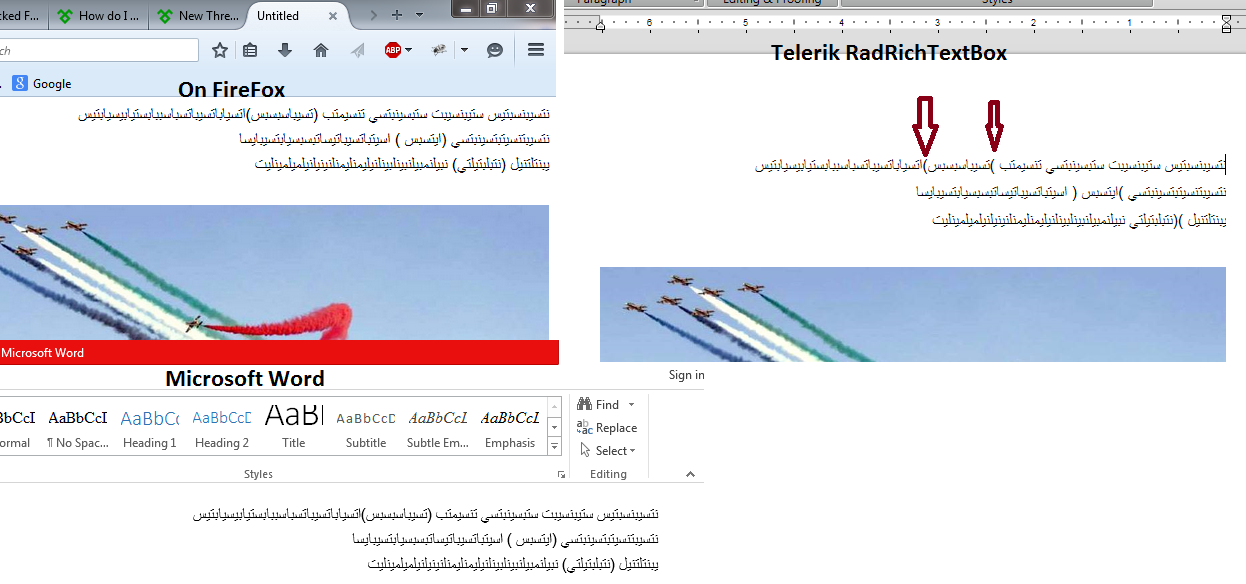Image resolution: width=1246 pixels, height=584 pixels.
Task: Open the Greasemonkey dropdown arrow
Action: tap(464, 50)
